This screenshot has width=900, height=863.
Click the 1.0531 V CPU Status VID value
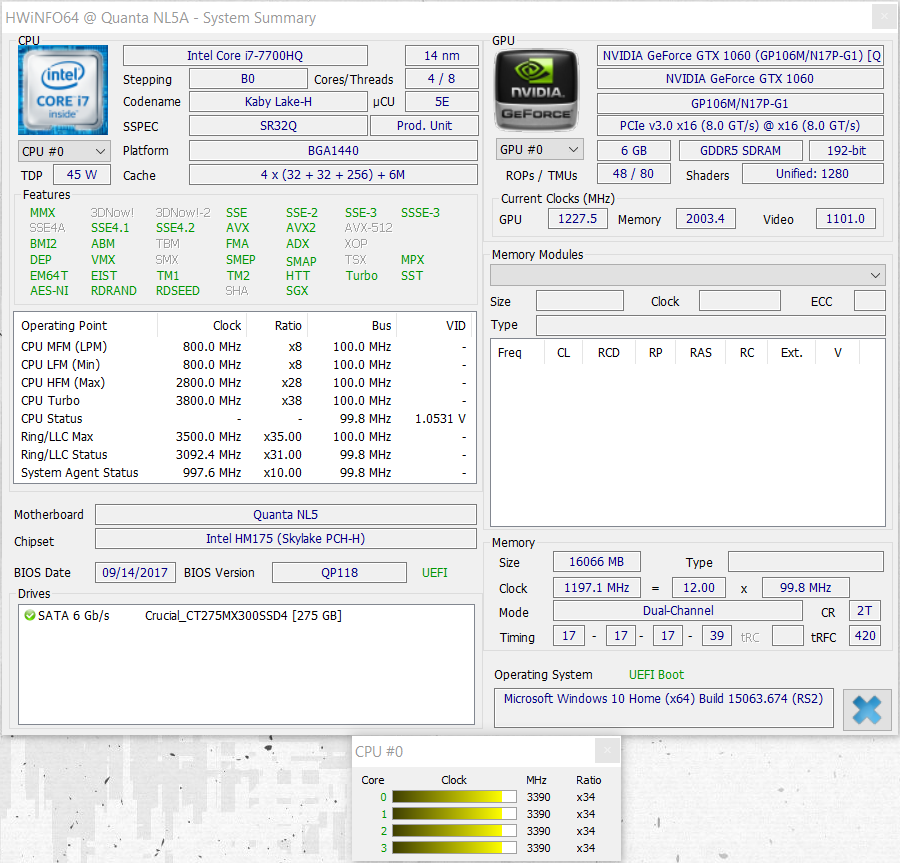[440, 419]
